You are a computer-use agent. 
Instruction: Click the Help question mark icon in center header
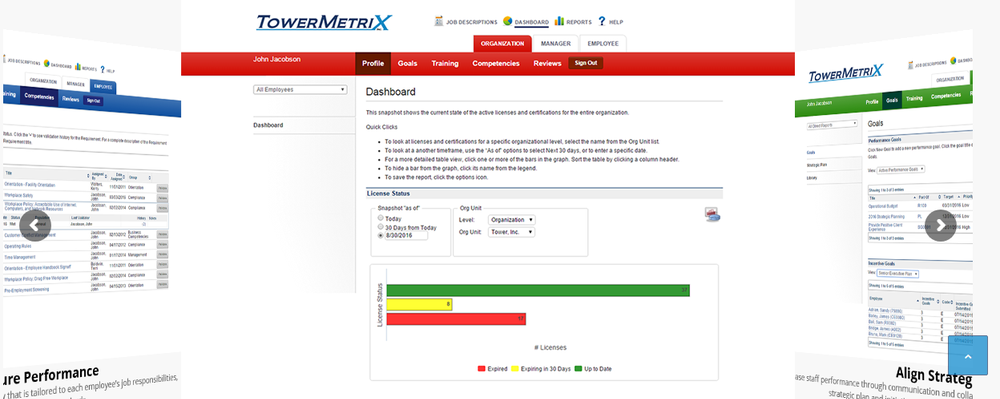click(601, 21)
